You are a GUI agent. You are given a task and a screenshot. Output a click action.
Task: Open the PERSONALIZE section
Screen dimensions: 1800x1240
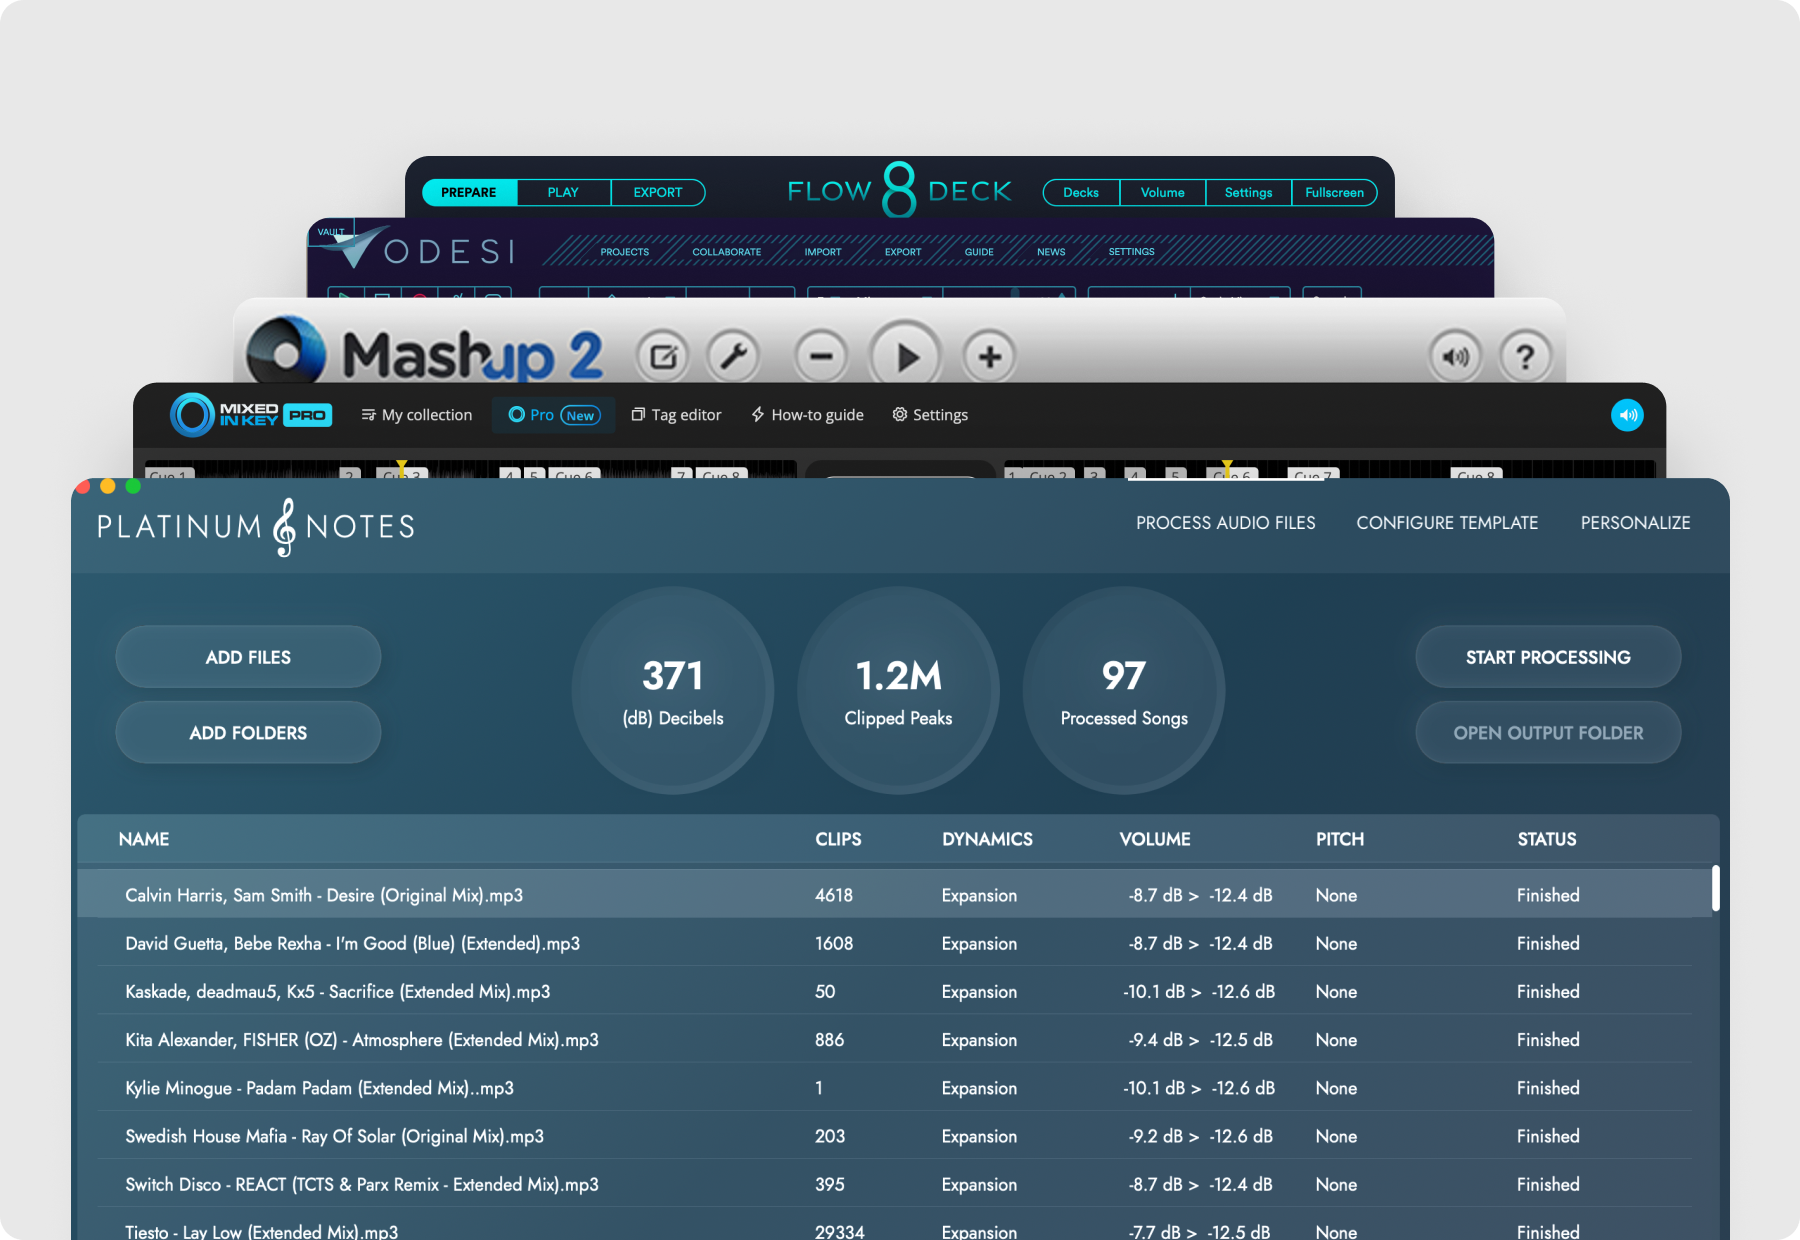coord(1636,523)
